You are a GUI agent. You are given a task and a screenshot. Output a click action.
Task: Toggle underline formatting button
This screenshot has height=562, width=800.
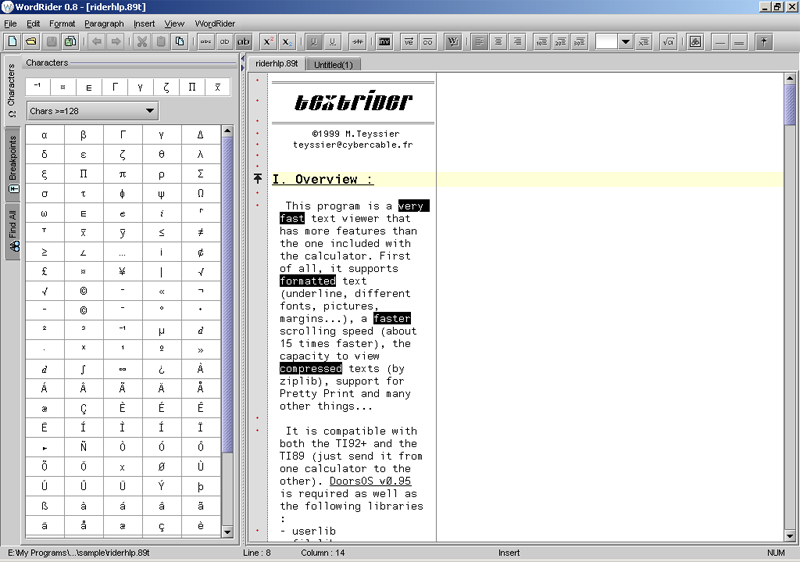314,42
